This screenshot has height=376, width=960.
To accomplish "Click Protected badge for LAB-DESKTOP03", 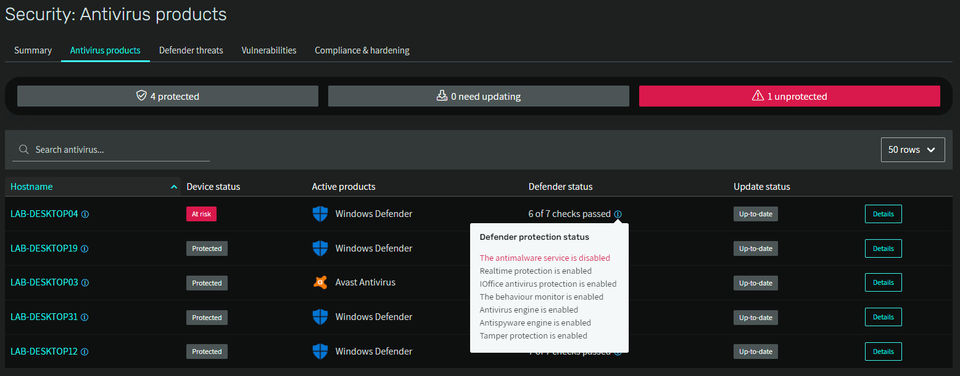I will coord(207,283).
